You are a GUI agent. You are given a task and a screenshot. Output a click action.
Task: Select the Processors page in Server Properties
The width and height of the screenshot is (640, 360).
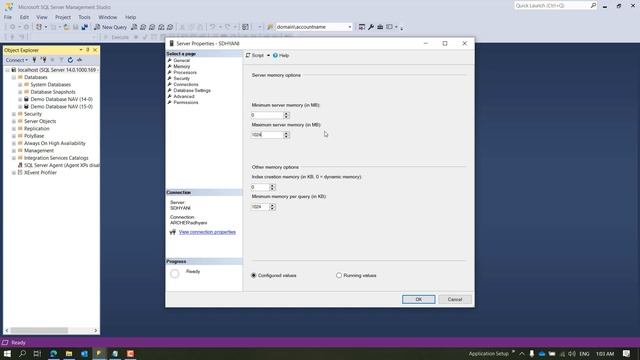click(185, 72)
